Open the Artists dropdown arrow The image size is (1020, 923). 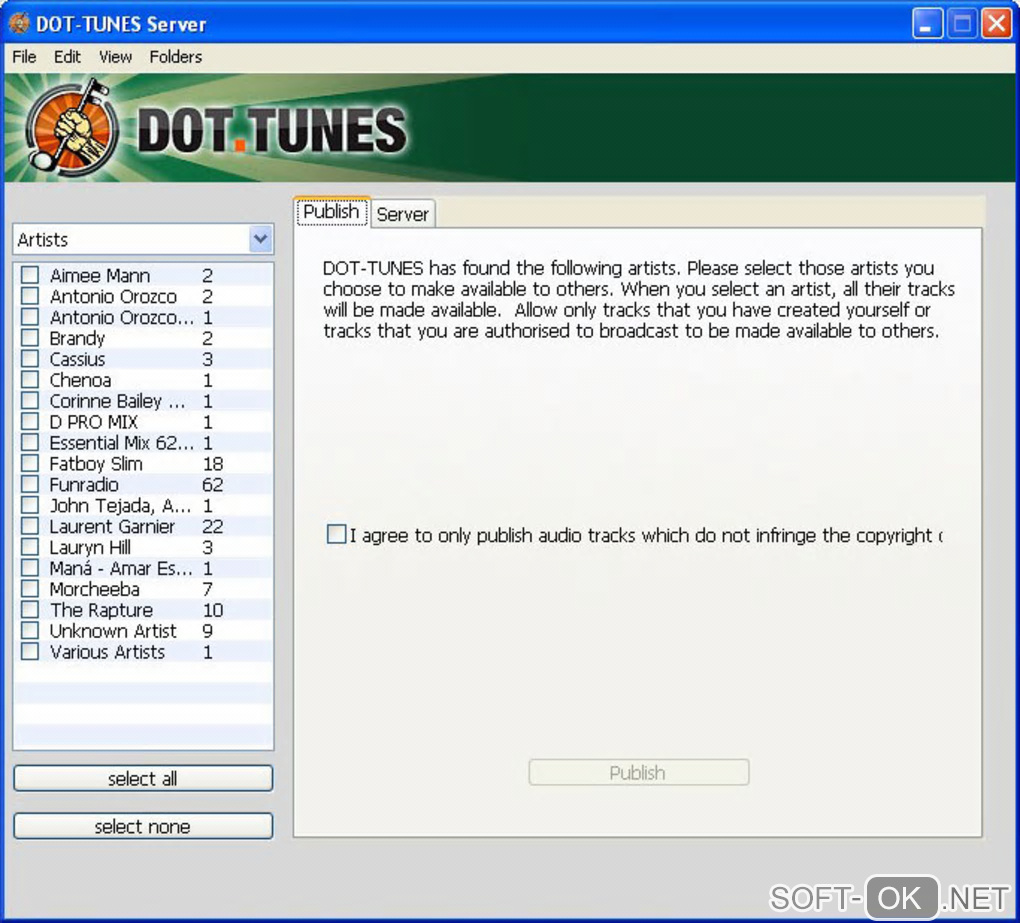point(260,239)
